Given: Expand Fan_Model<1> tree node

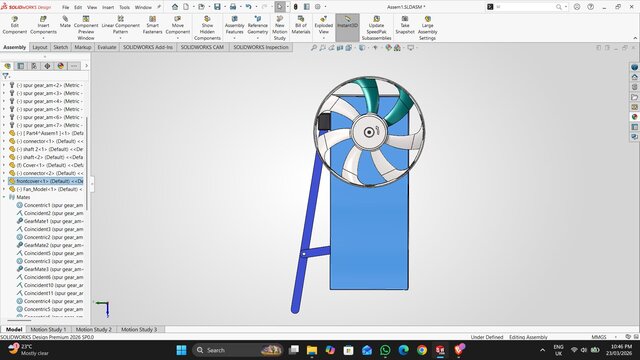Looking at the screenshot, I should click(4, 189).
